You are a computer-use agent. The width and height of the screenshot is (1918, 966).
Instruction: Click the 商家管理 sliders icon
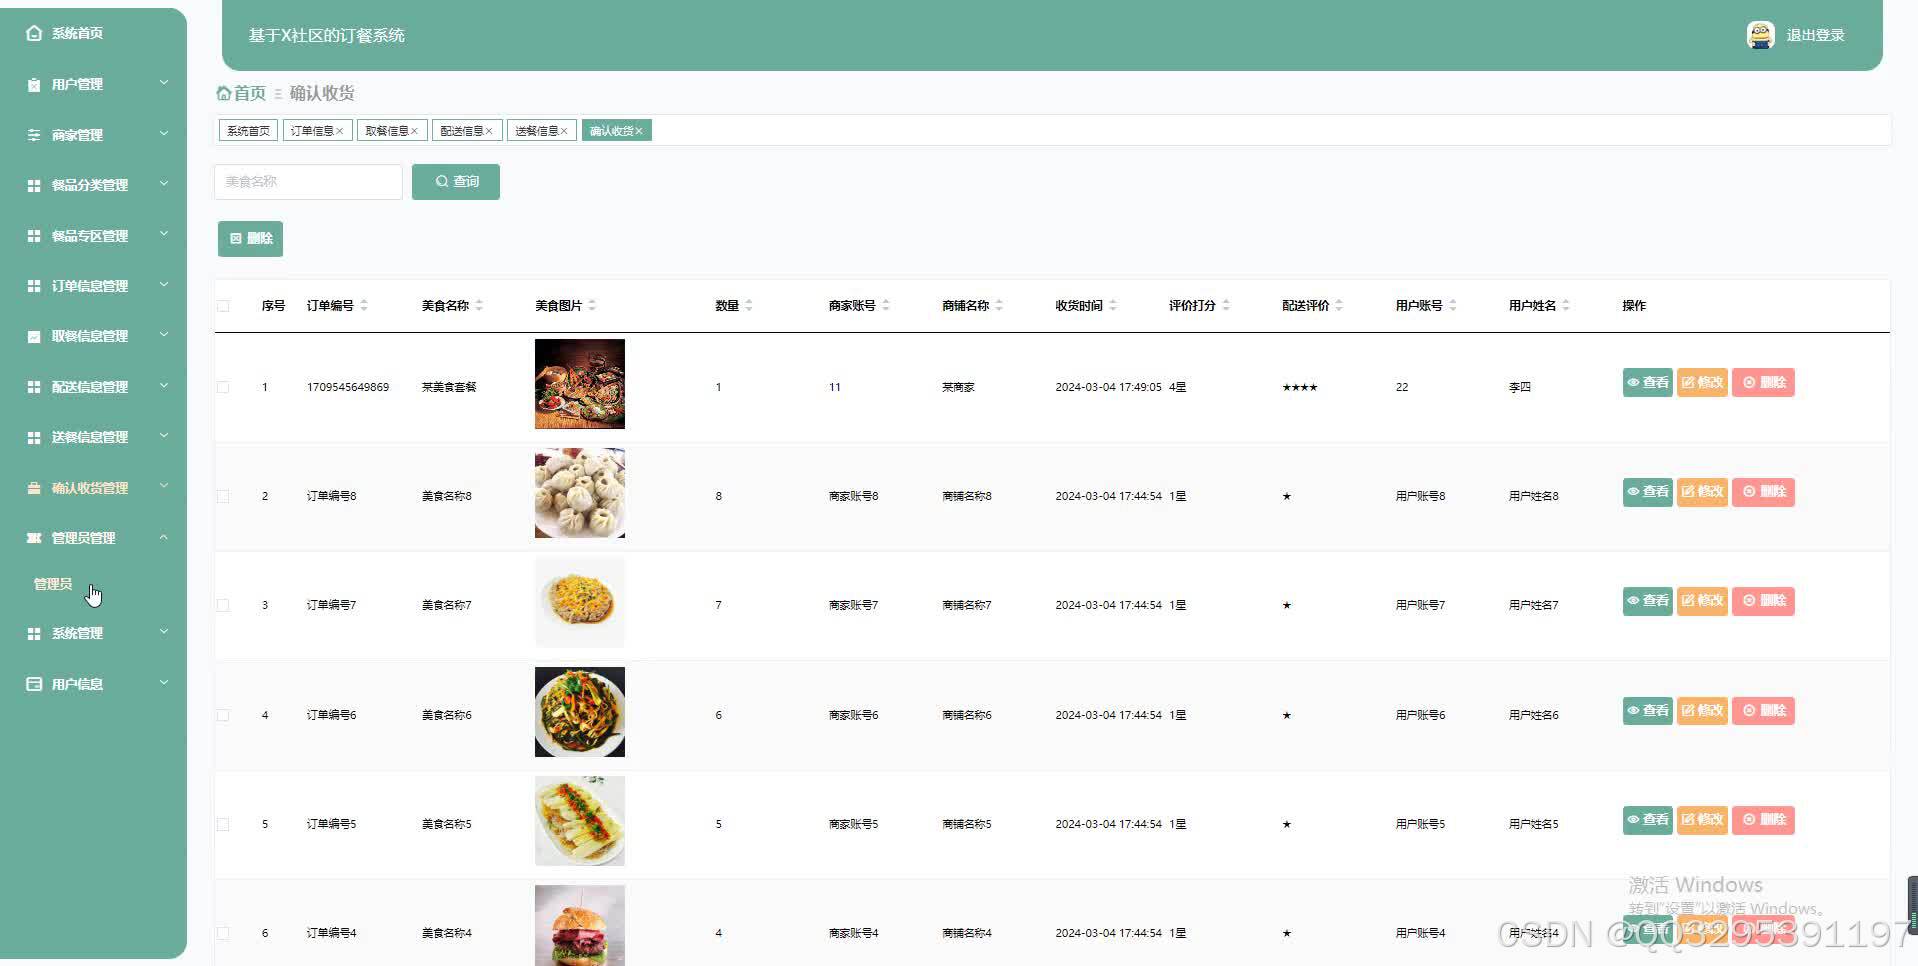click(x=34, y=135)
